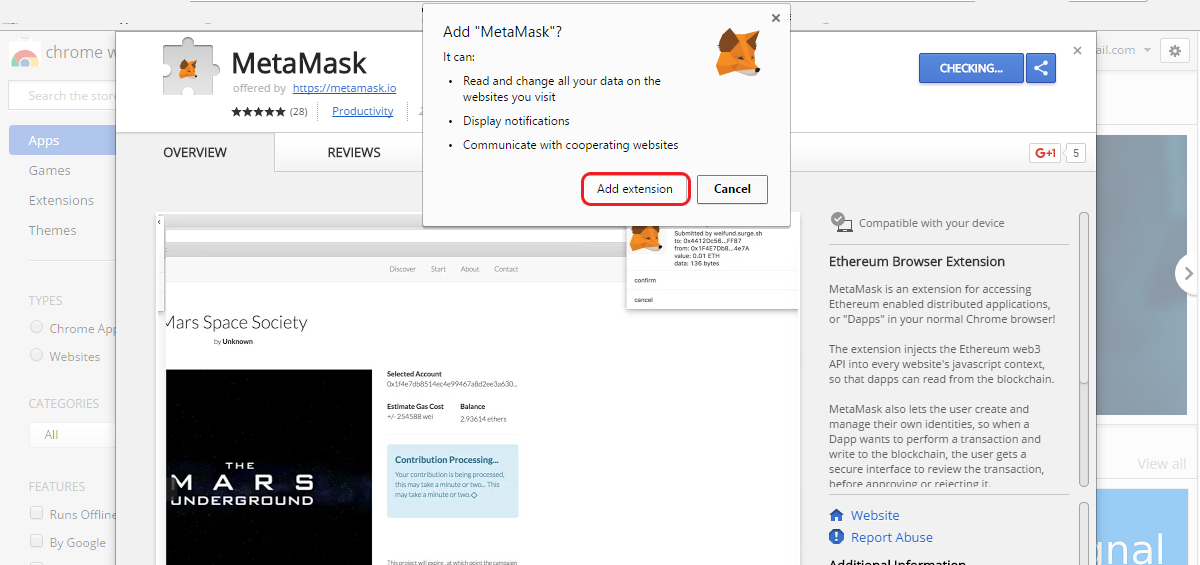Switch to the OVERVIEW tab
1200x565 pixels.
(195, 152)
